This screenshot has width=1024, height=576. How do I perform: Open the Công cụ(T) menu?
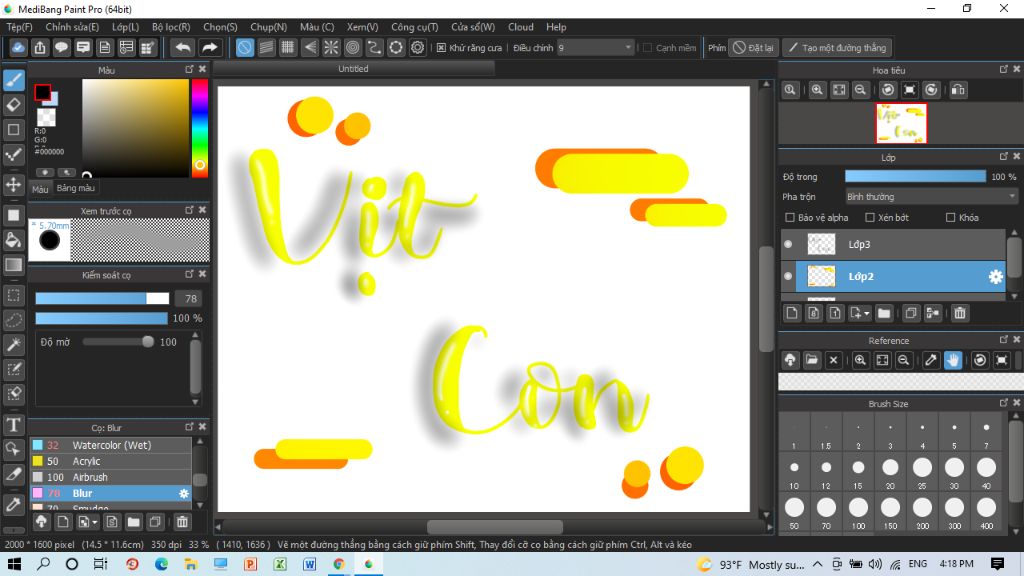coord(415,27)
